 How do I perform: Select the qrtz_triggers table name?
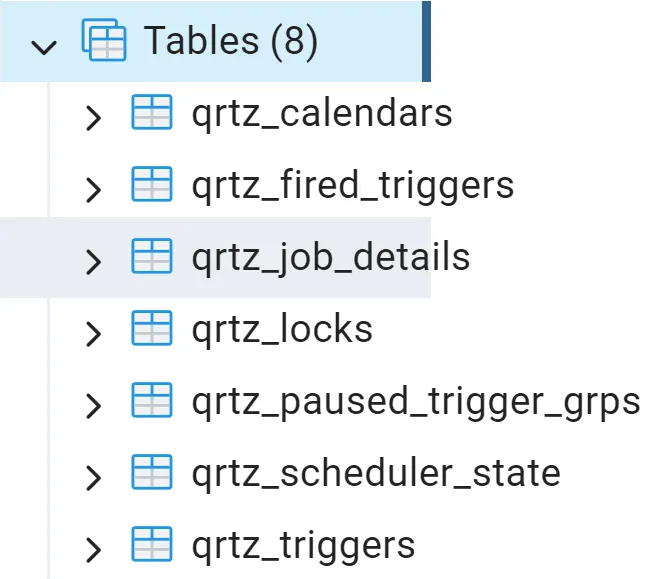(303, 546)
